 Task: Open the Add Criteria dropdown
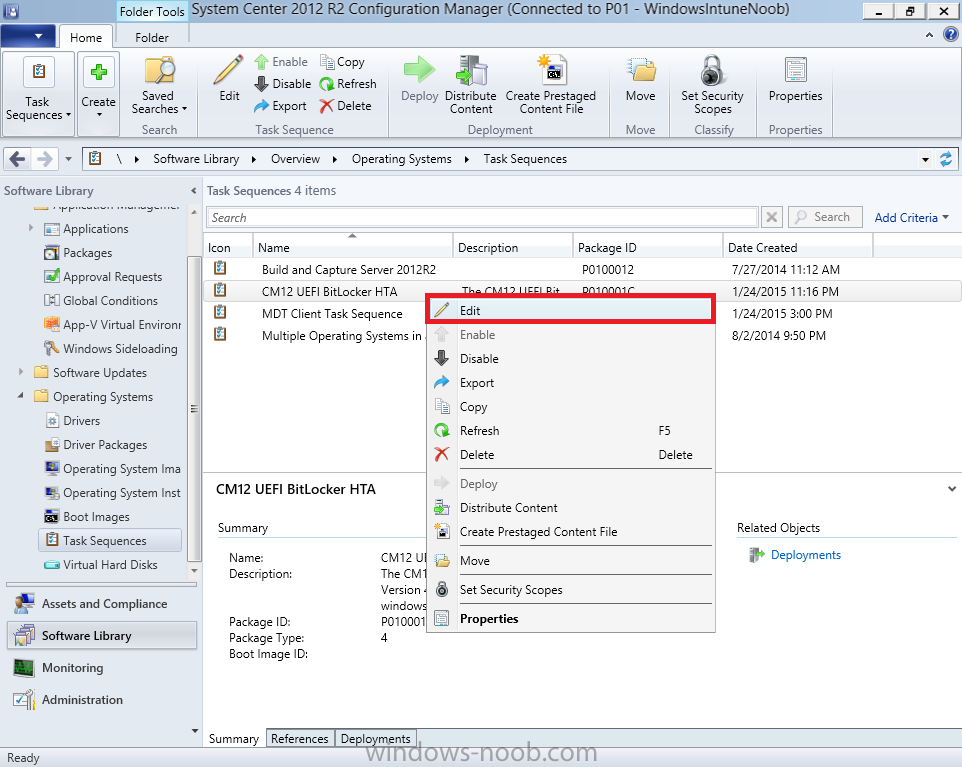click(911, 218)
